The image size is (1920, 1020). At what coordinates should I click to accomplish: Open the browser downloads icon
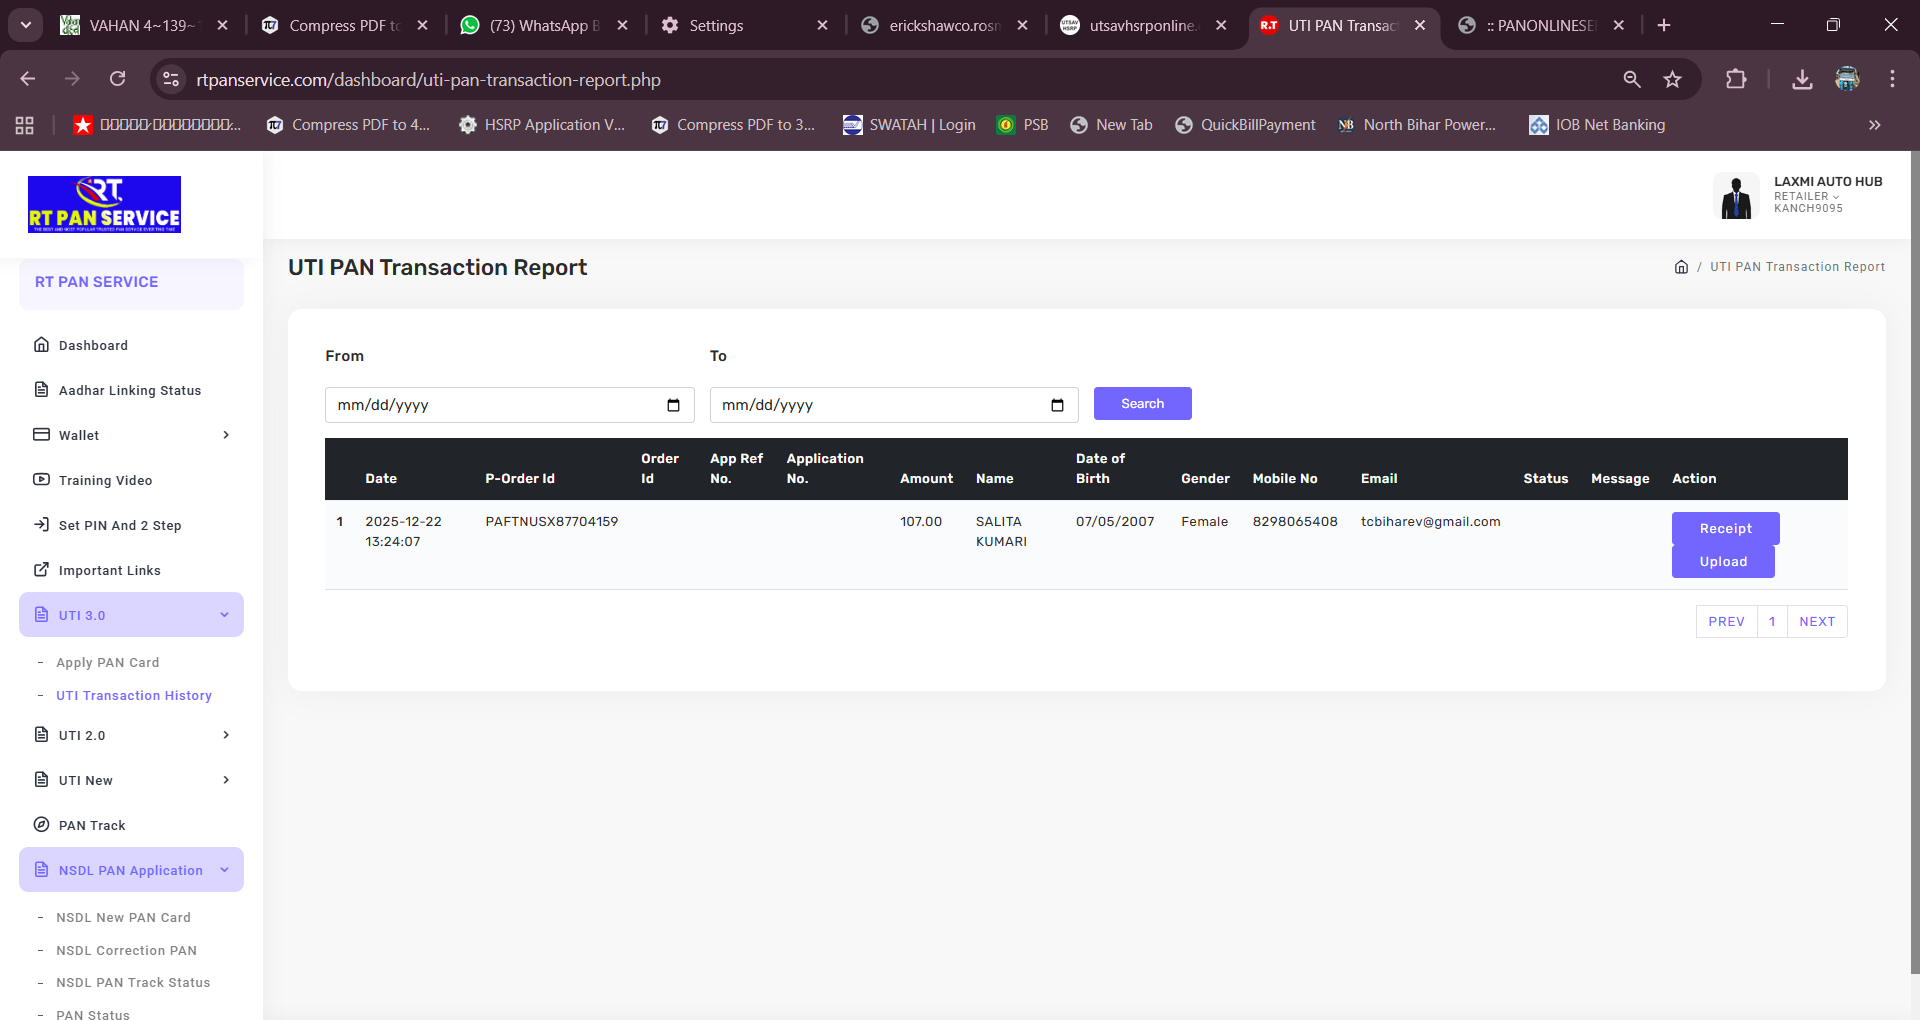tap(1802, 80)
